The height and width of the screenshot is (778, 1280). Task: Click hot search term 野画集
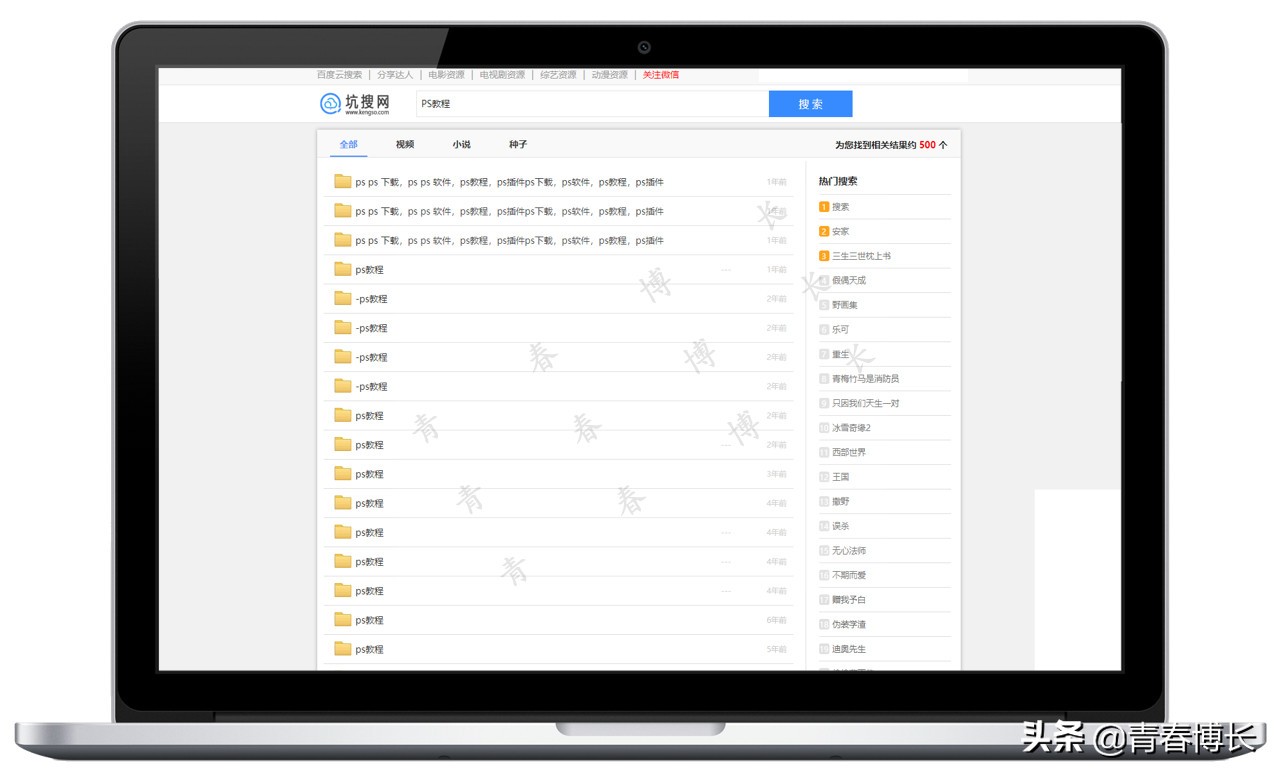[x=845, y=305]
